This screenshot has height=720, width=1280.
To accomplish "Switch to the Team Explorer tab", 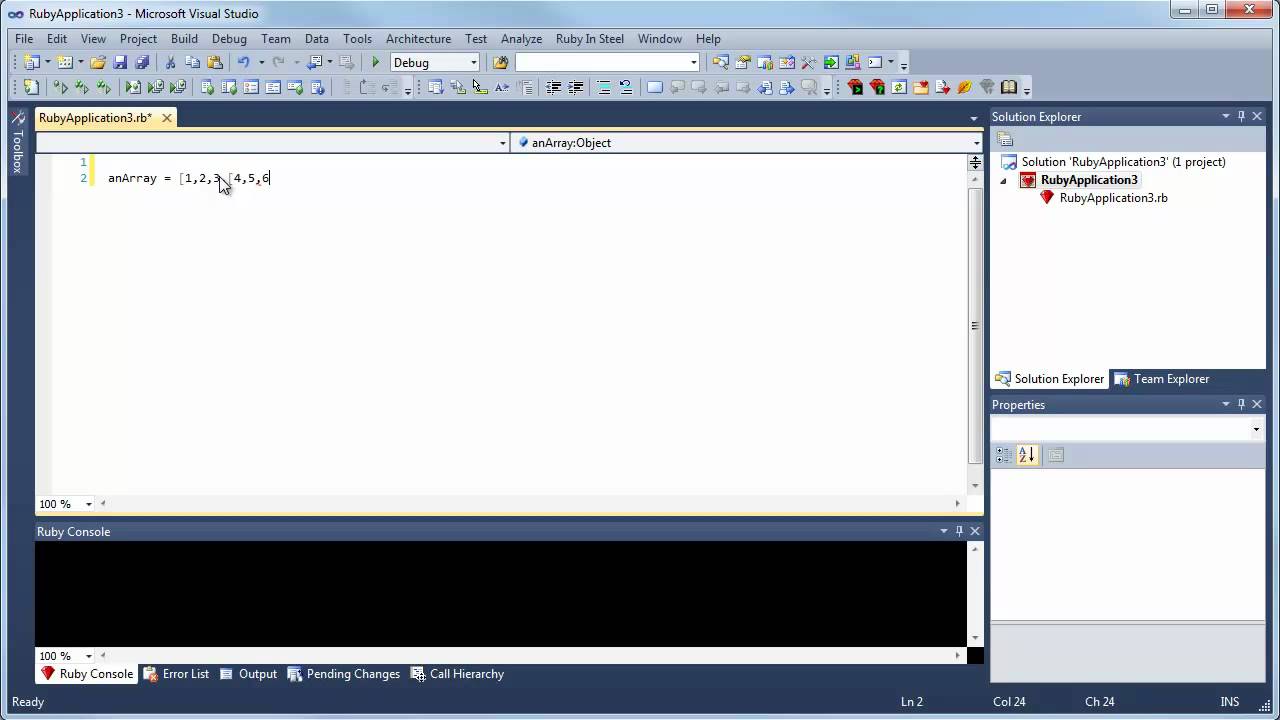I will click(1162, 379).
